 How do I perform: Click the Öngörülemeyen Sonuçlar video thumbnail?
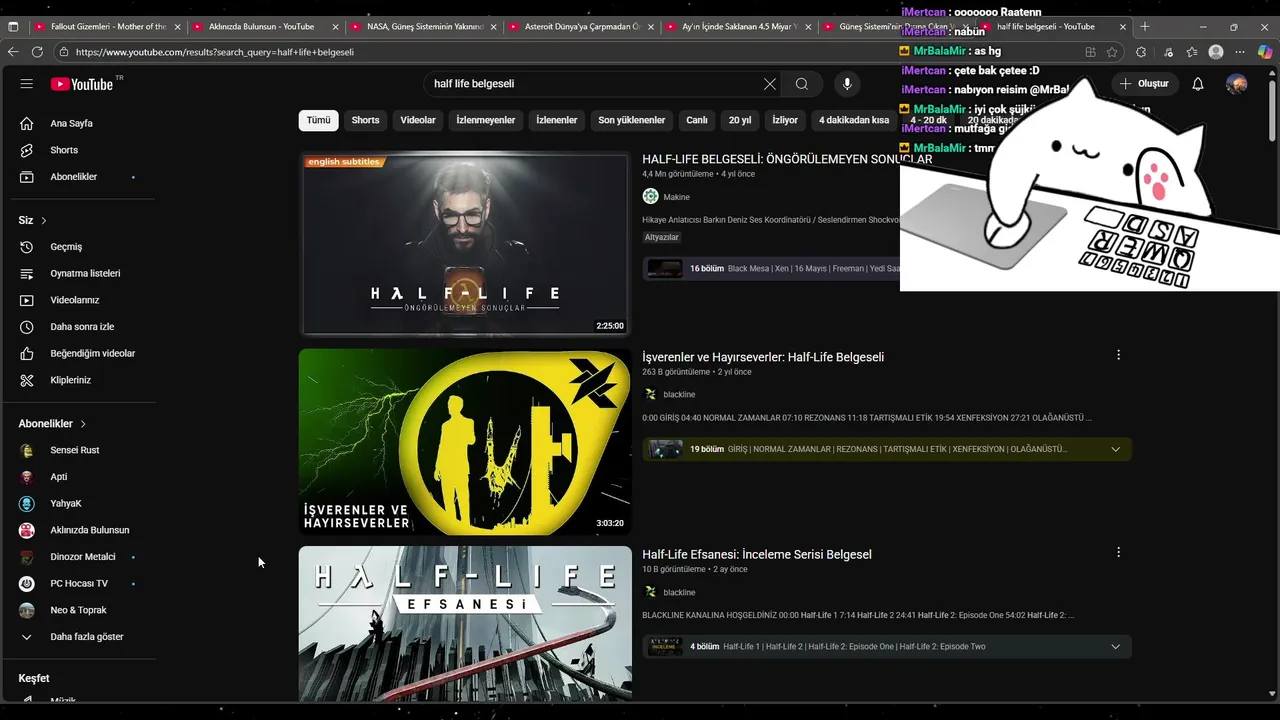(x=465, y=243)
